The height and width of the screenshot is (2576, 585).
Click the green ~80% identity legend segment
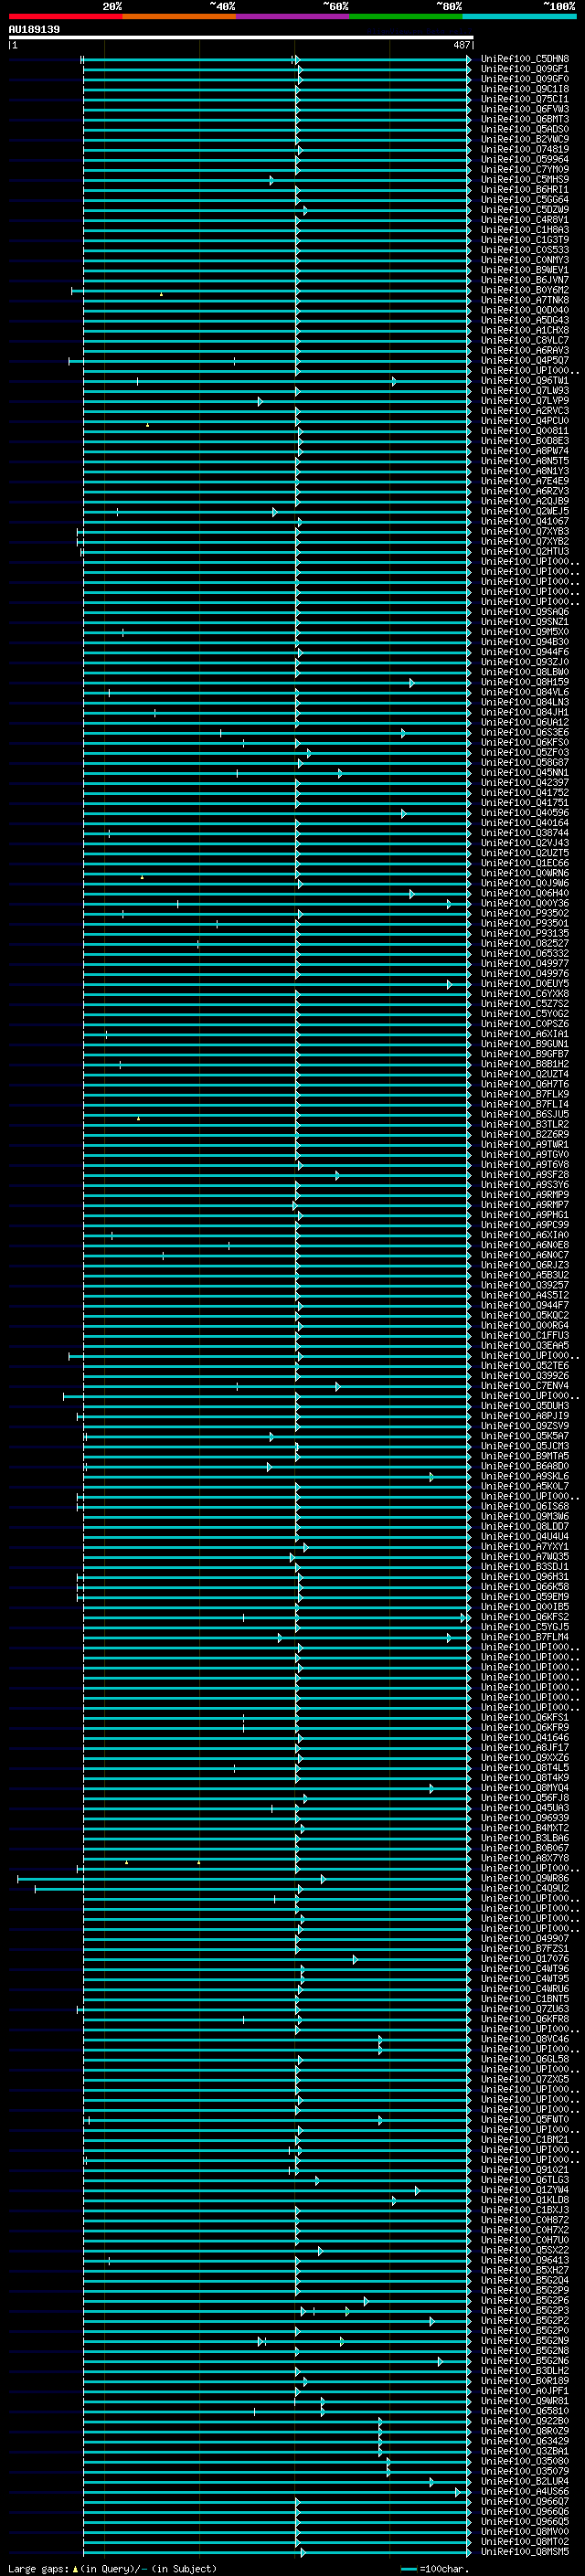pos(406,16)
